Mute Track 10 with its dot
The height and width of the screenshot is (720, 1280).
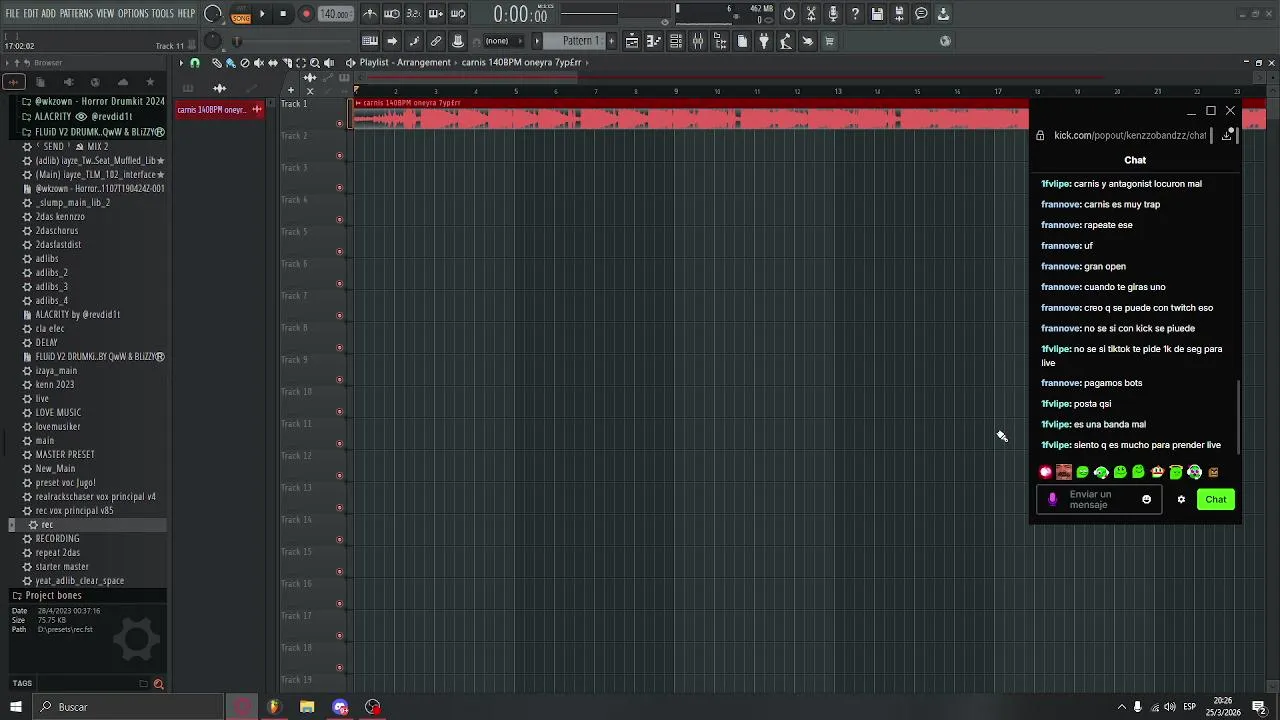pos(339,411)
